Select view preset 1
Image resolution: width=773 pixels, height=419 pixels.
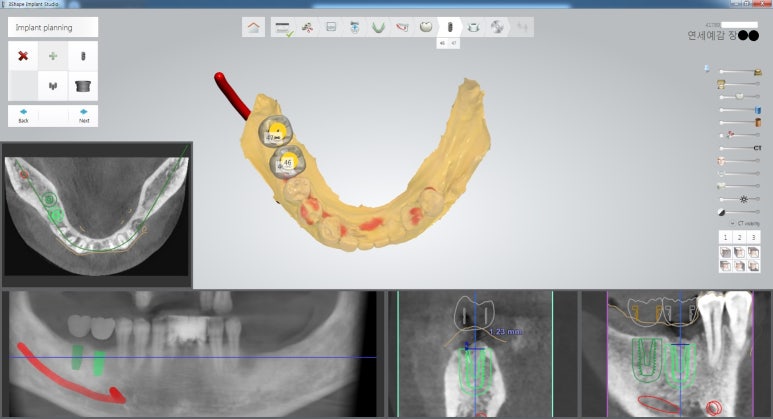(x=726, y=237)
